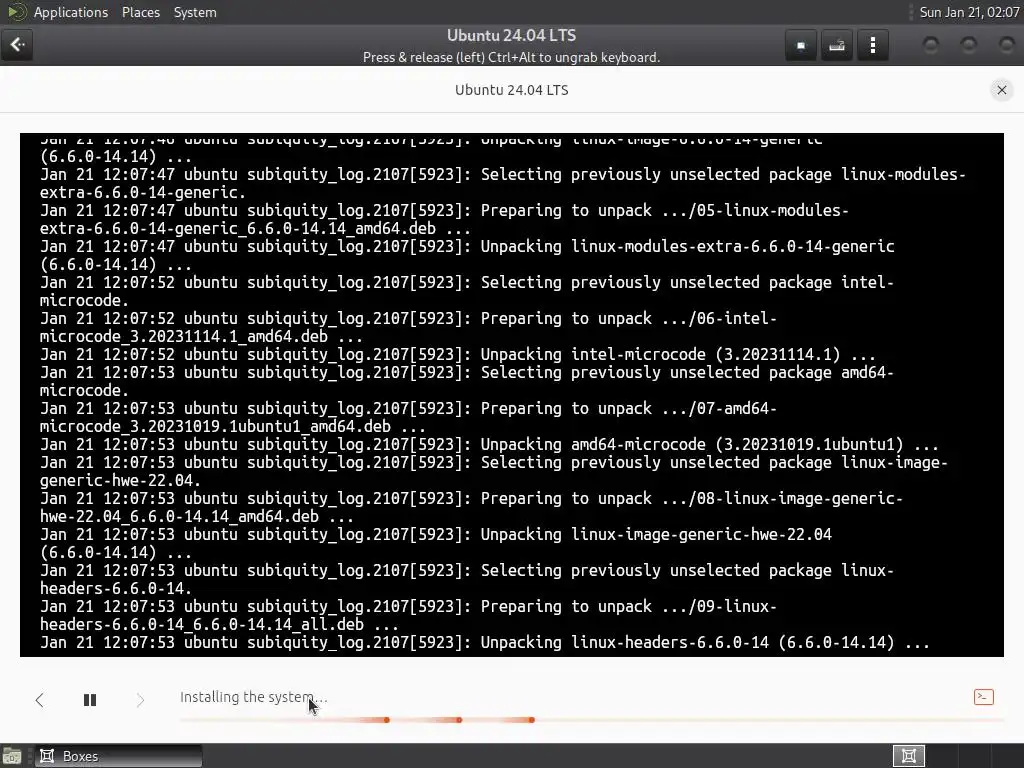The image size is (1024, 768).
Task: Click the distro logo in top panel
Action: point(16,12)
